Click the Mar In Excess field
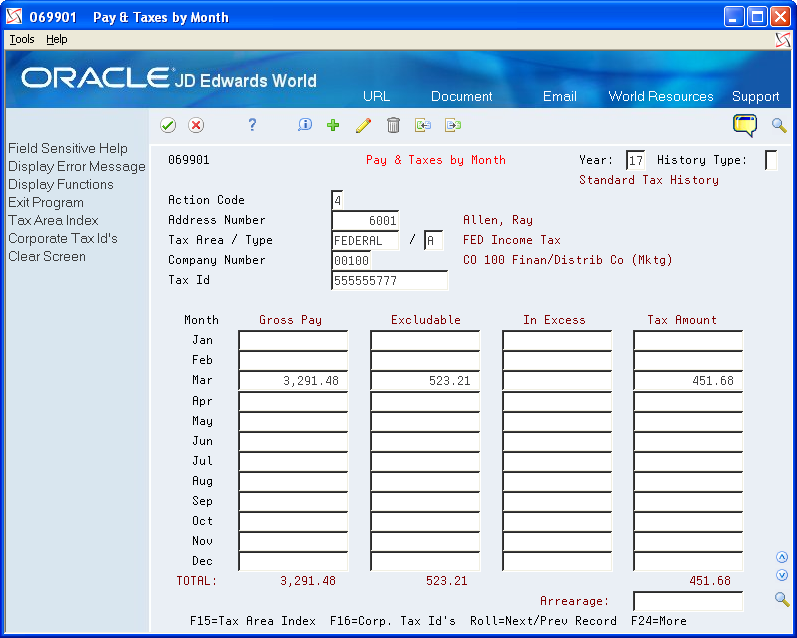 click(x=557, y=380)
